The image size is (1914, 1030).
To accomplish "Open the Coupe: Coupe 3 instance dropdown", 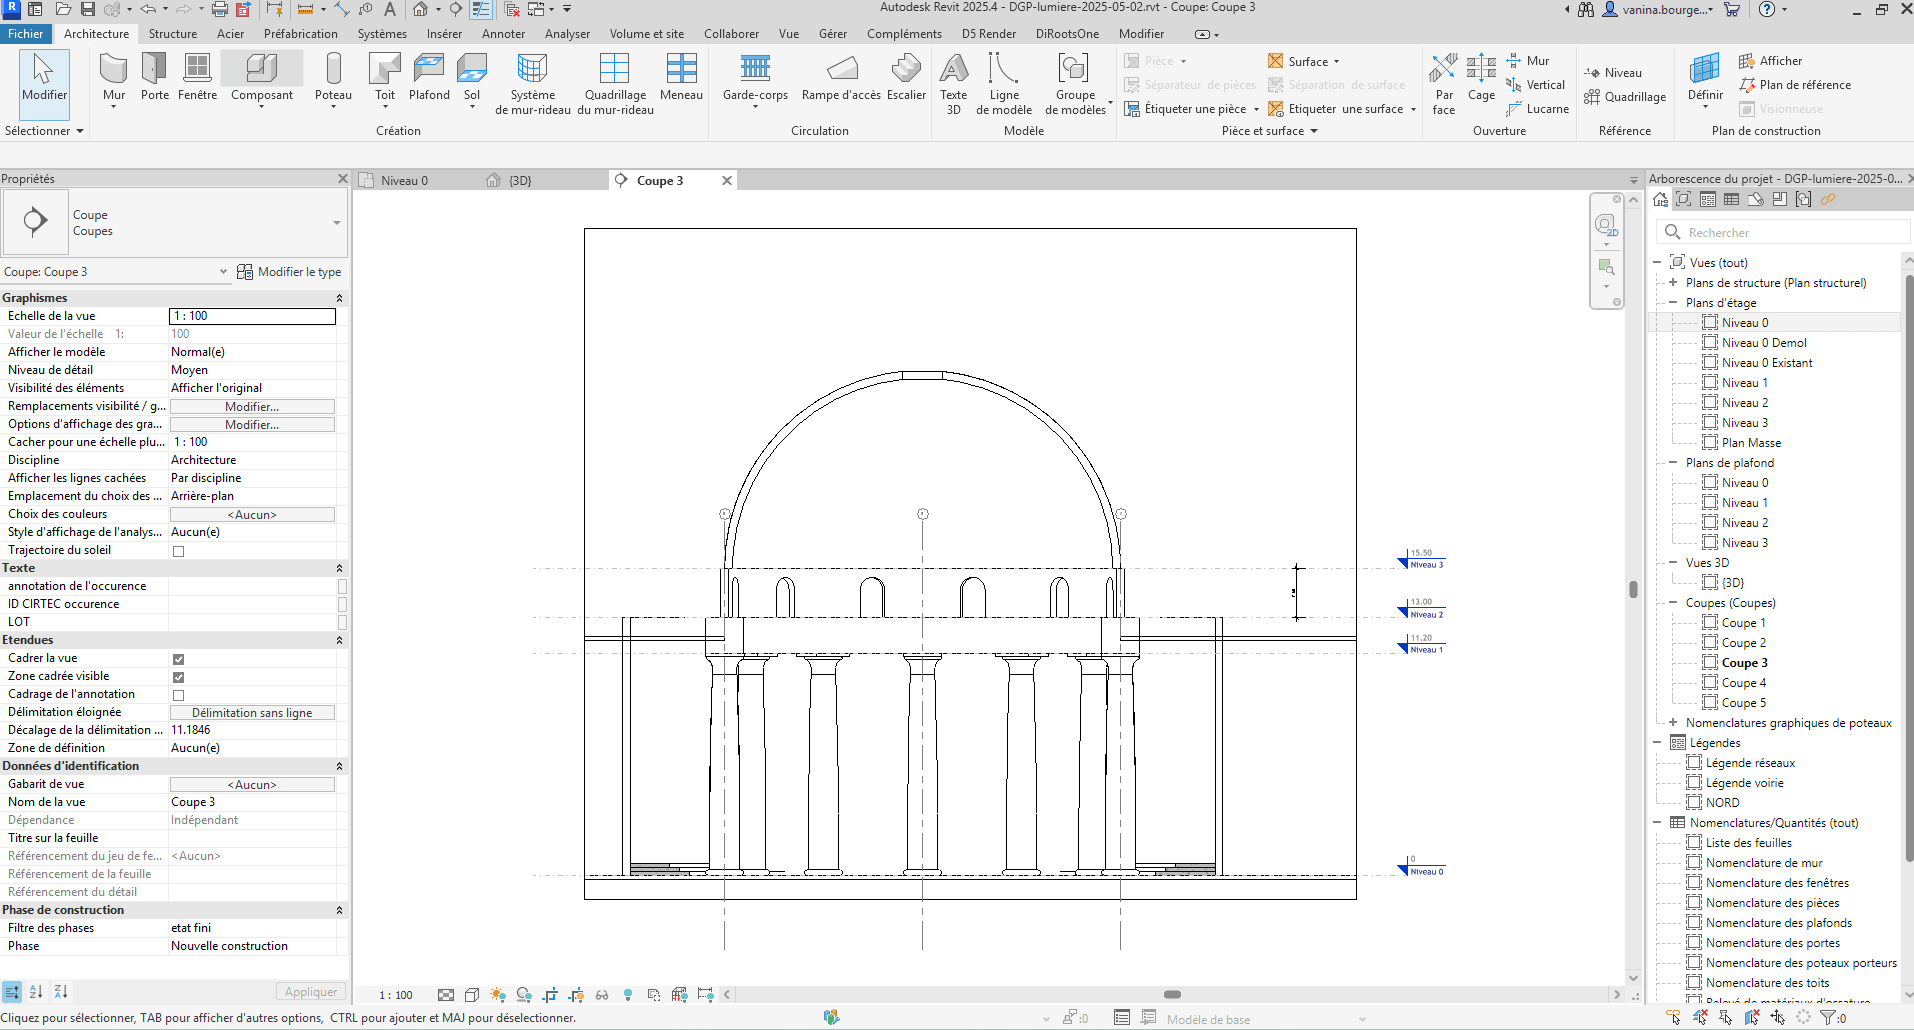I will tap(223, 272).
